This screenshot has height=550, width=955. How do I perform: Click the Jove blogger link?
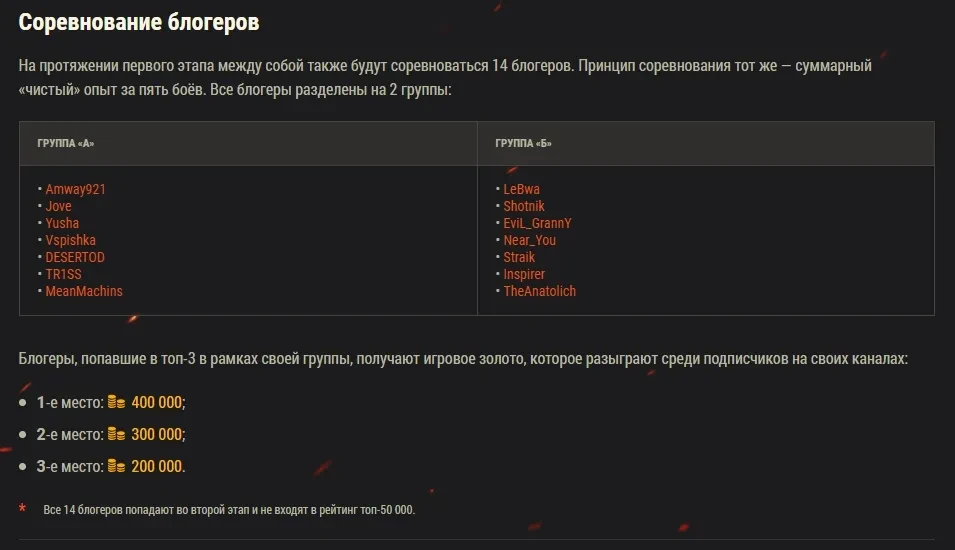point(59,206)
